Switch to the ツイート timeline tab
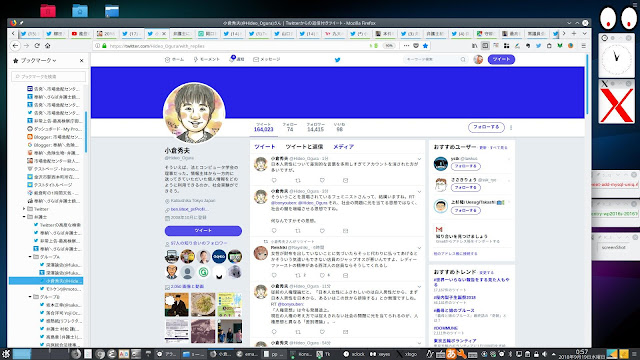The width and height of the screenshot is (640, 360). [264, 147]
